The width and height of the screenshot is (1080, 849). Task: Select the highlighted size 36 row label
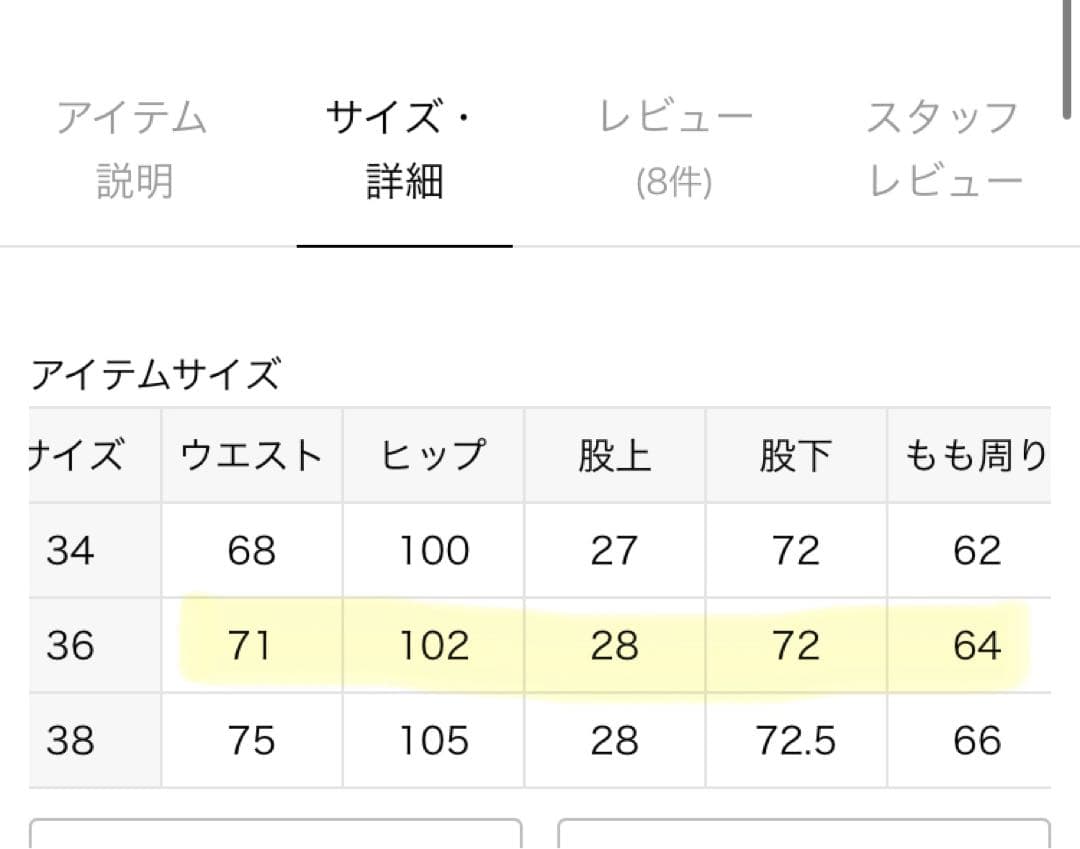point(71,646)
